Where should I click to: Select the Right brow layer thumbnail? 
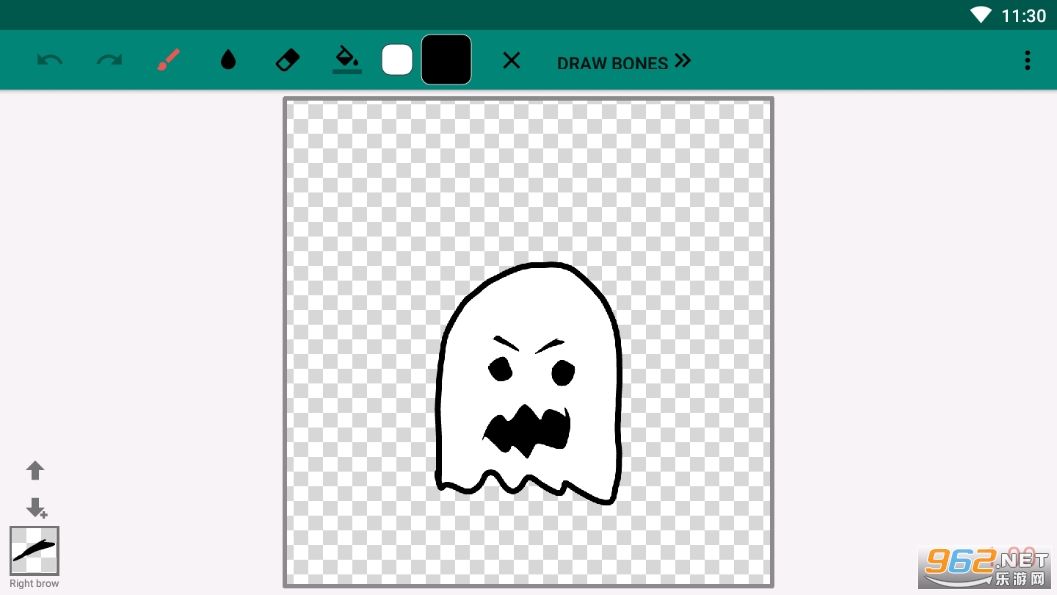[35, 551]
